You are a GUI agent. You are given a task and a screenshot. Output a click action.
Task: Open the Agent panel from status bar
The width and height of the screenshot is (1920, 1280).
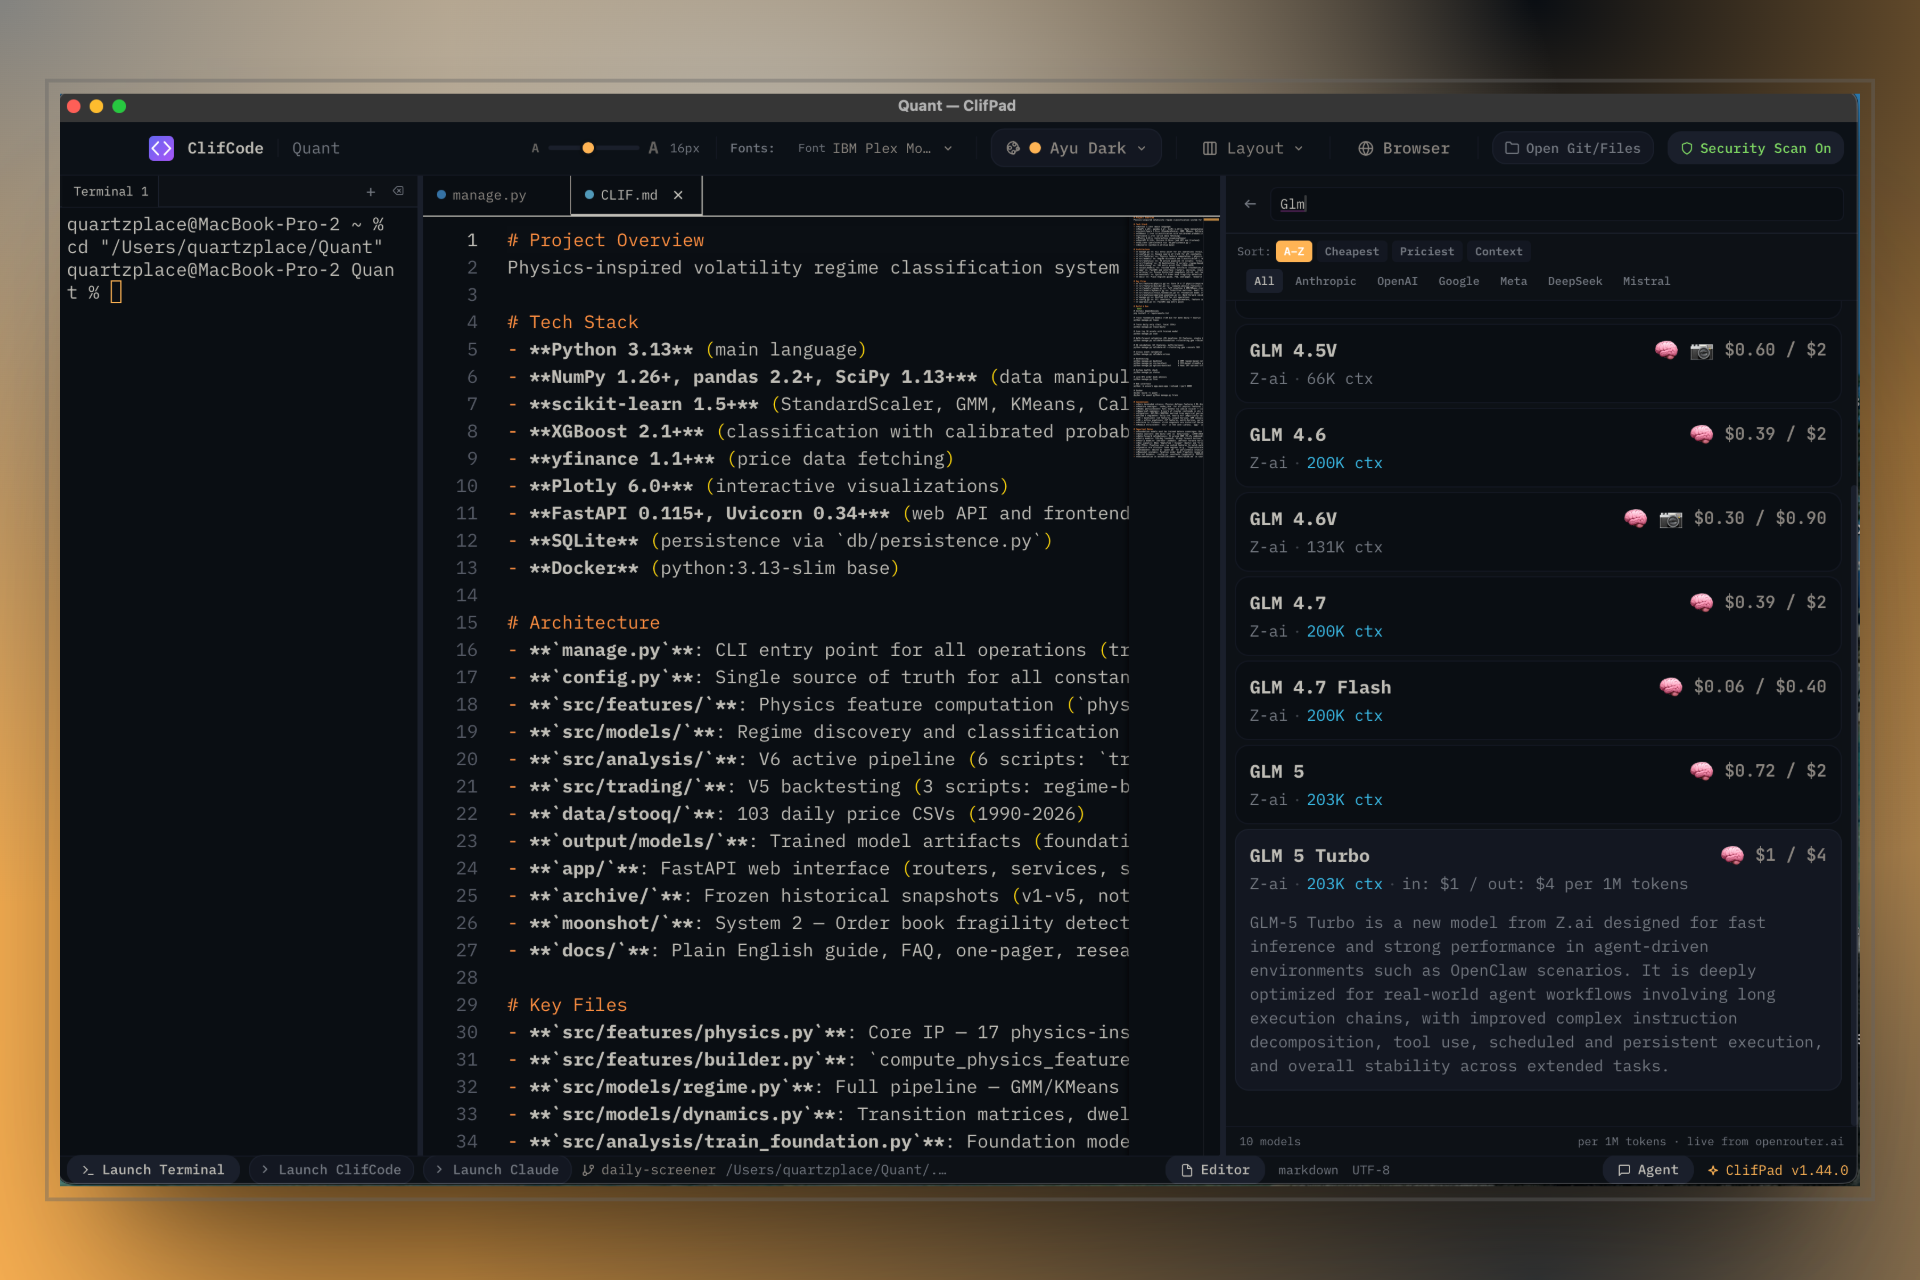[1648, 1170]
